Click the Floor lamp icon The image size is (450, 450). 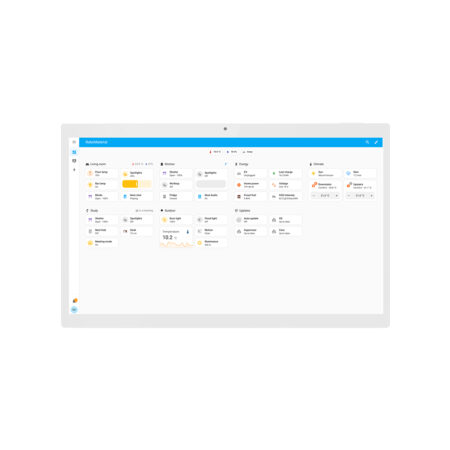(x=90, y=173)
